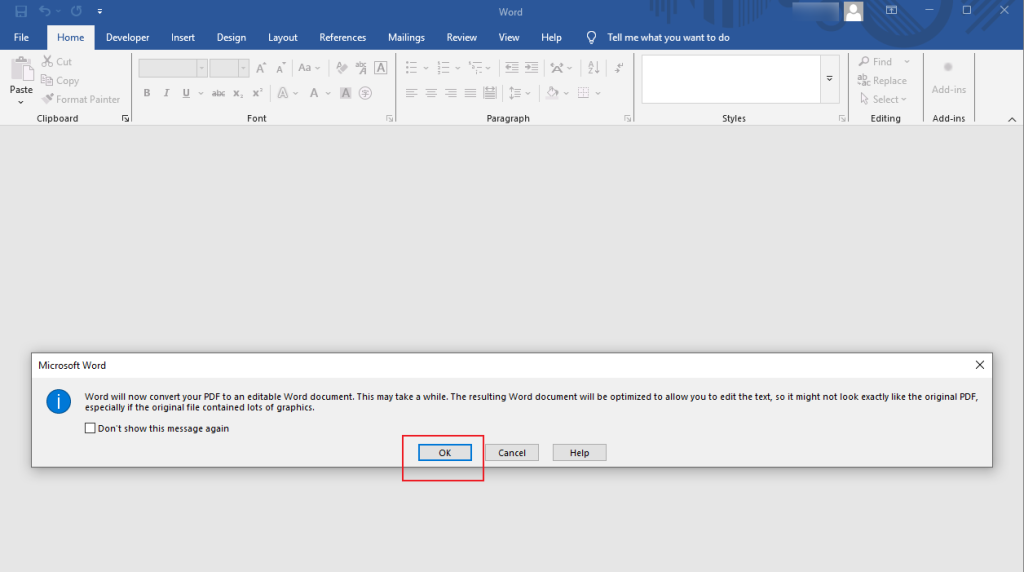Click the Undo arrow icon

point(44,11)
